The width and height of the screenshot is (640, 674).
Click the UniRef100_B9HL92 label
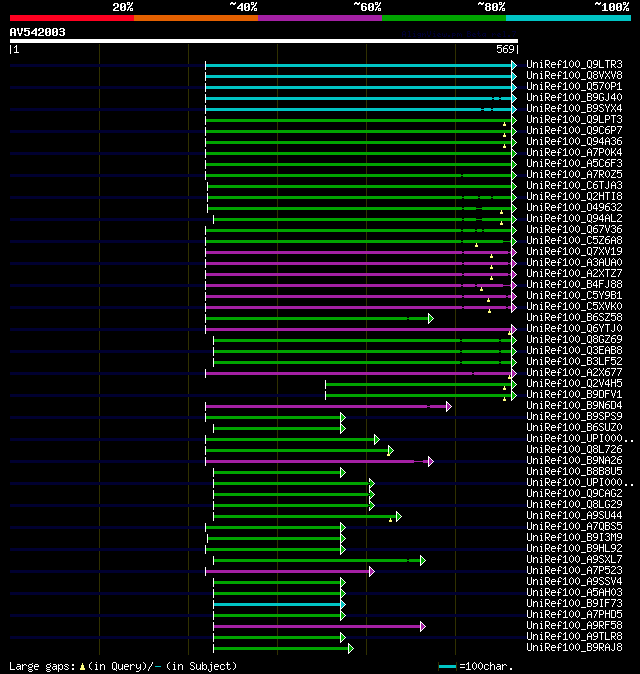pyautogui.click(x=574, y=549)
